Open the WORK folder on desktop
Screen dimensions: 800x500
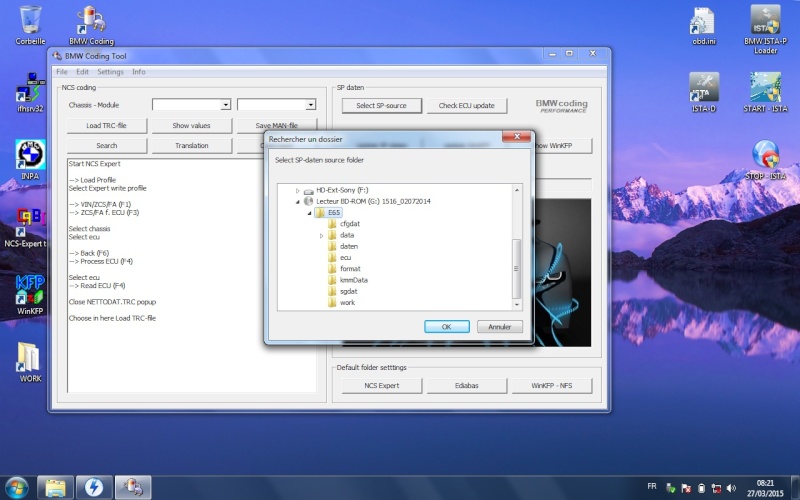point(30,362)
